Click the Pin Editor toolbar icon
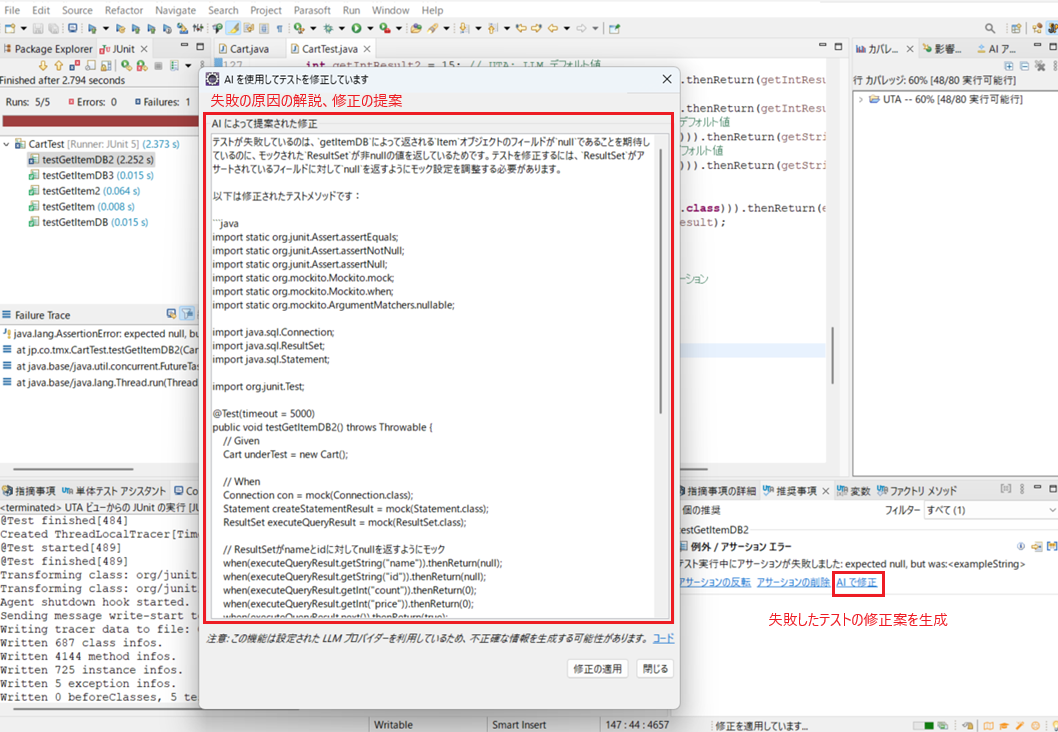 coord(614,28)
